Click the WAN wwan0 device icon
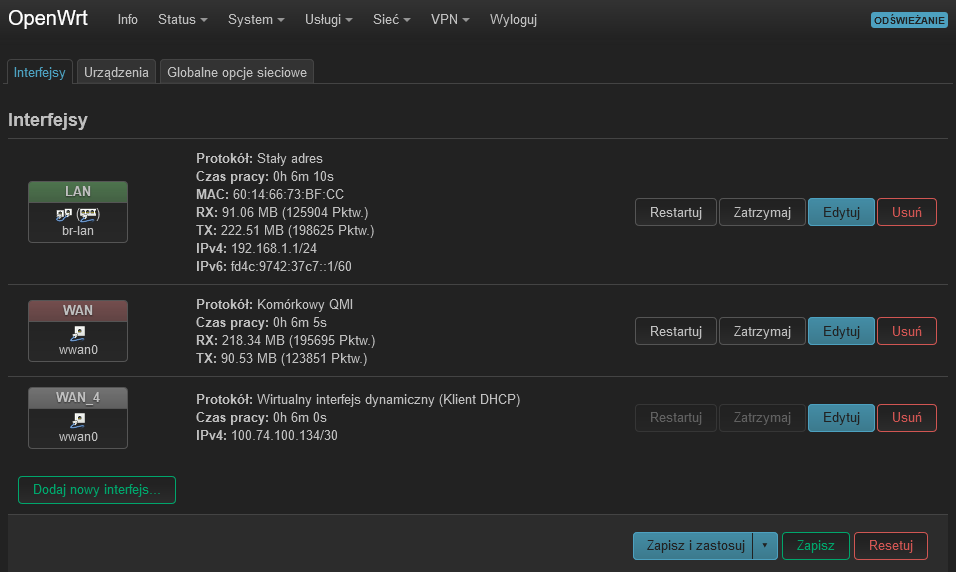This screenshot has height=572, width=956. pos(78,333)
